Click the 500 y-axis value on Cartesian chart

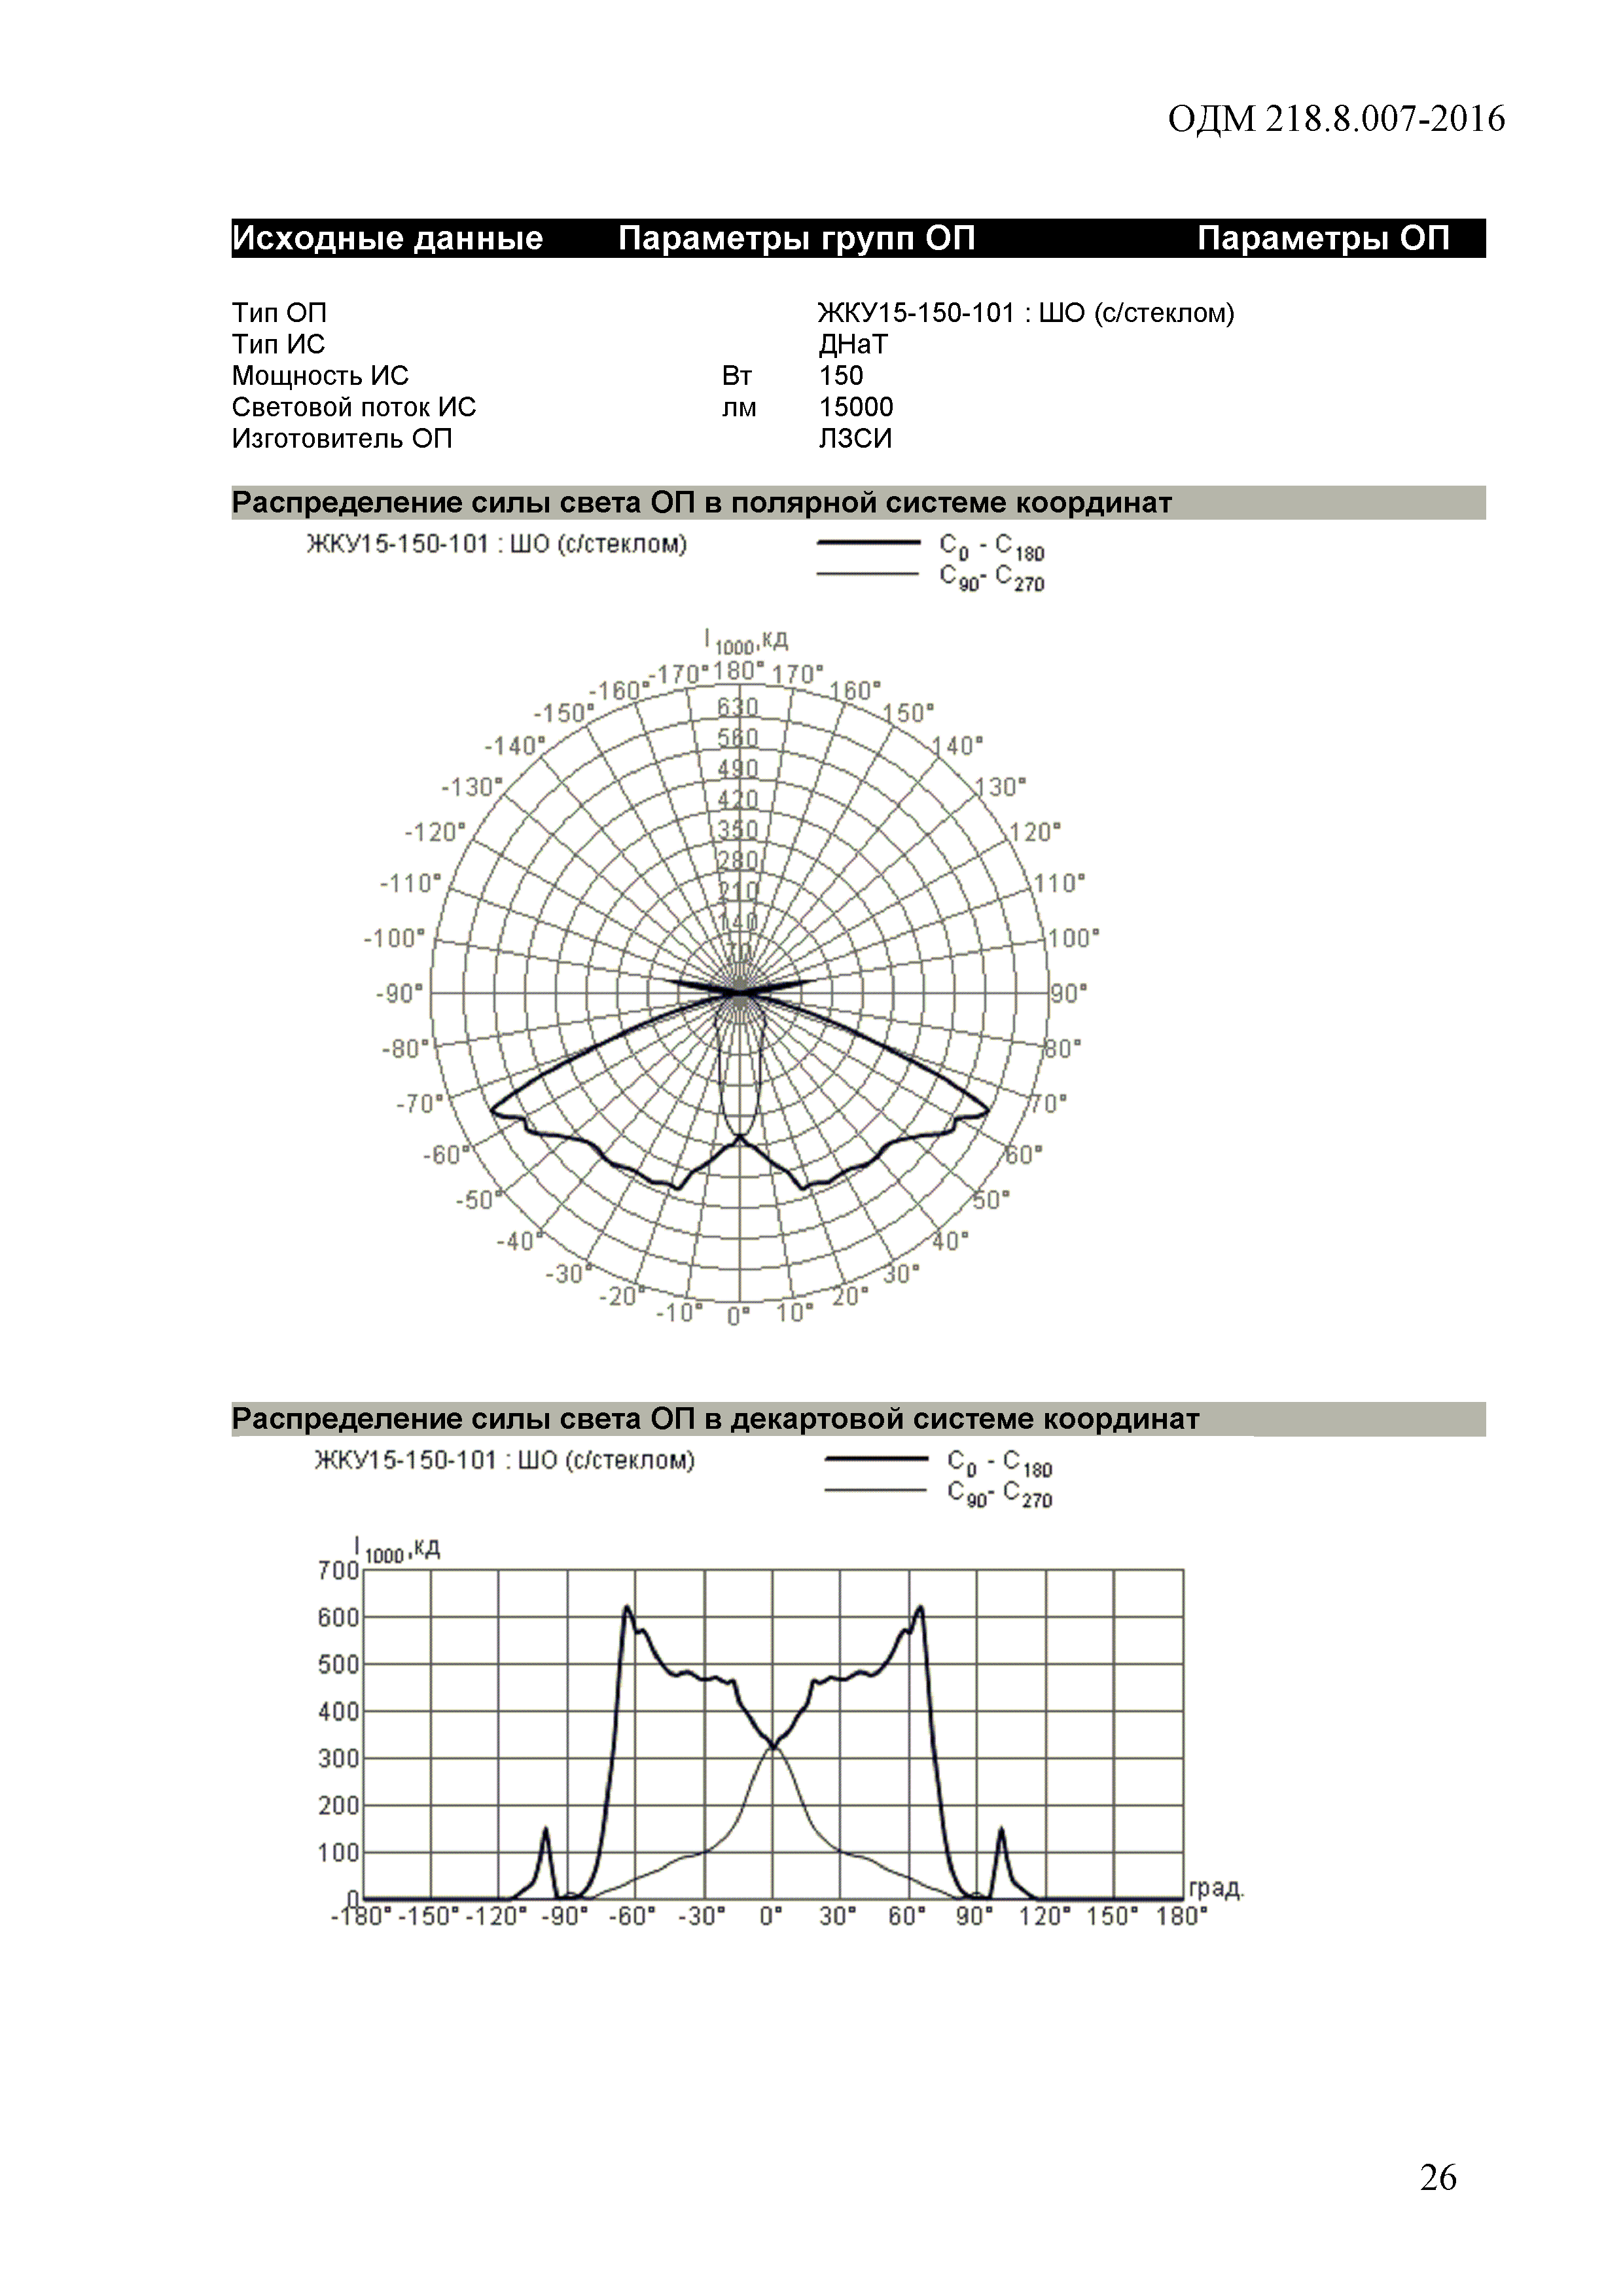tap(338, 1665)
